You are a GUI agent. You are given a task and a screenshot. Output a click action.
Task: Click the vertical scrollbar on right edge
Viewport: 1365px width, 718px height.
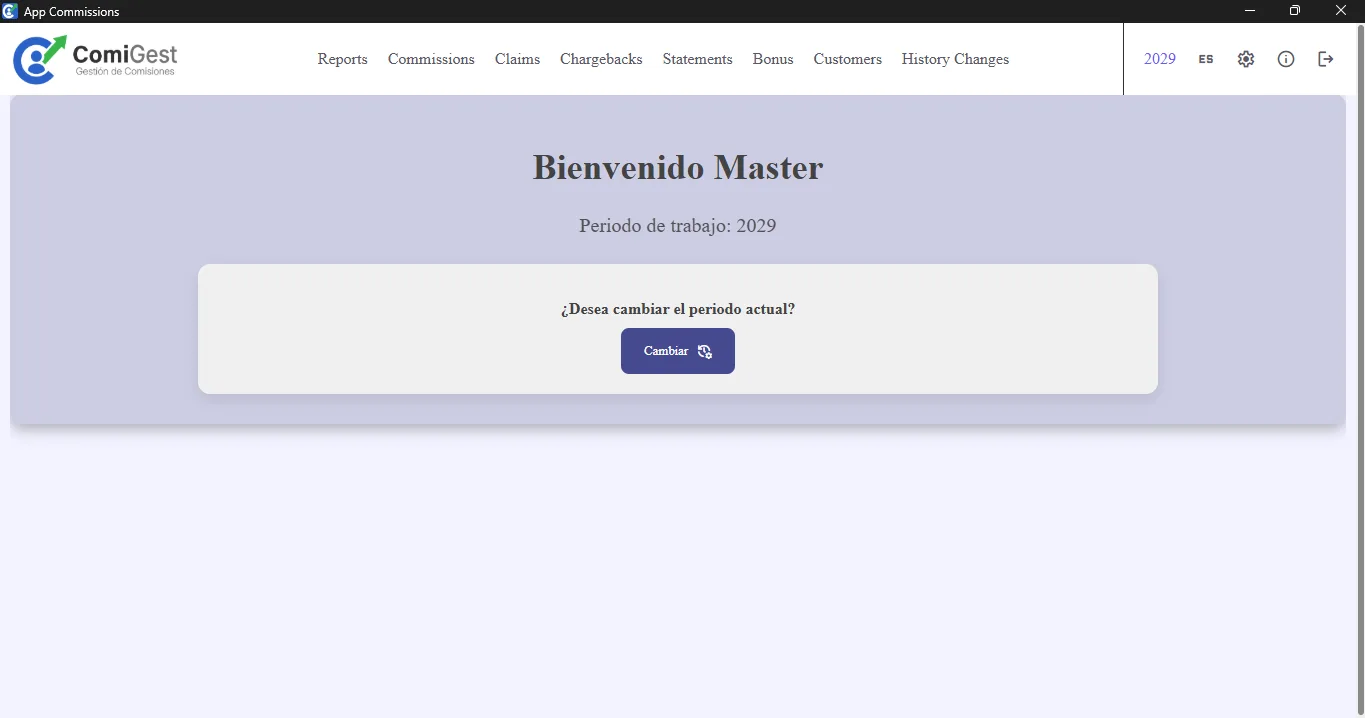point(1359,370)
